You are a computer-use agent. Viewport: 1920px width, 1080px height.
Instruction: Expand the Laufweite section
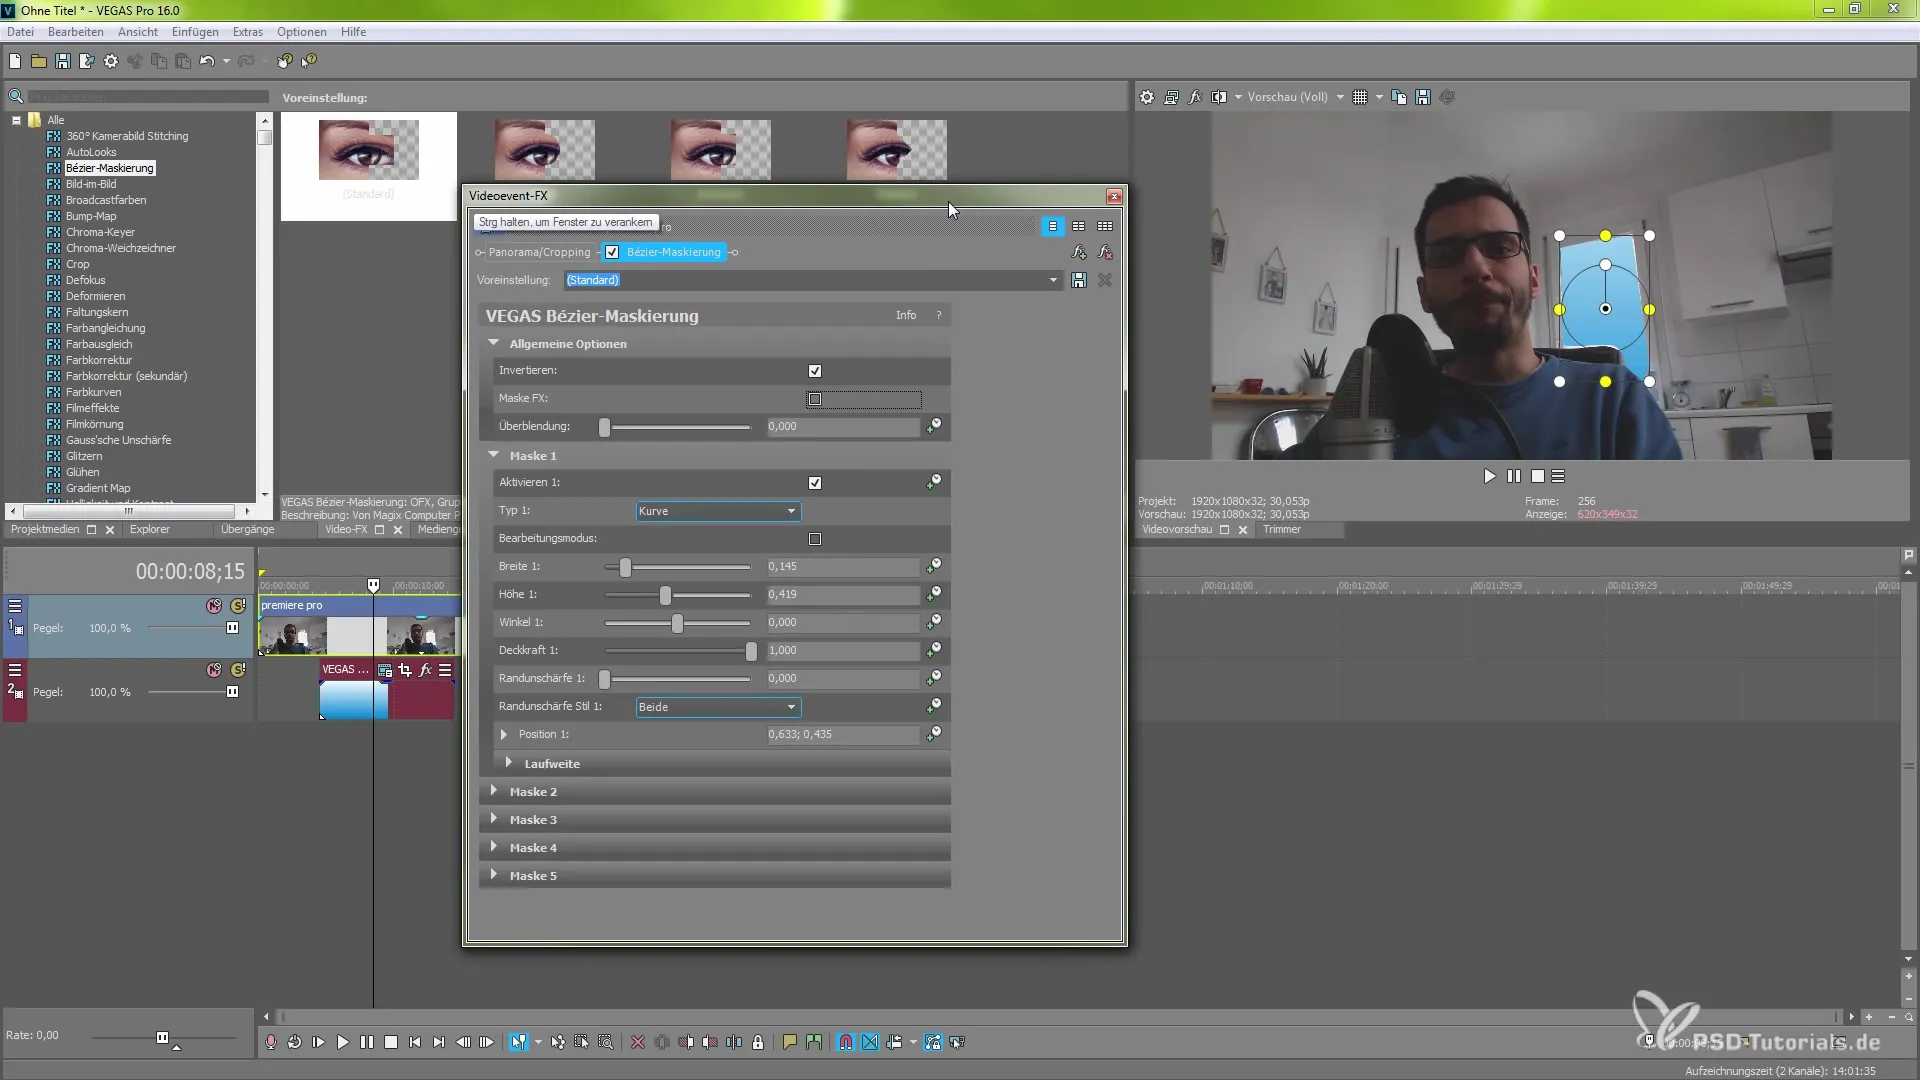tap(510, 763)
